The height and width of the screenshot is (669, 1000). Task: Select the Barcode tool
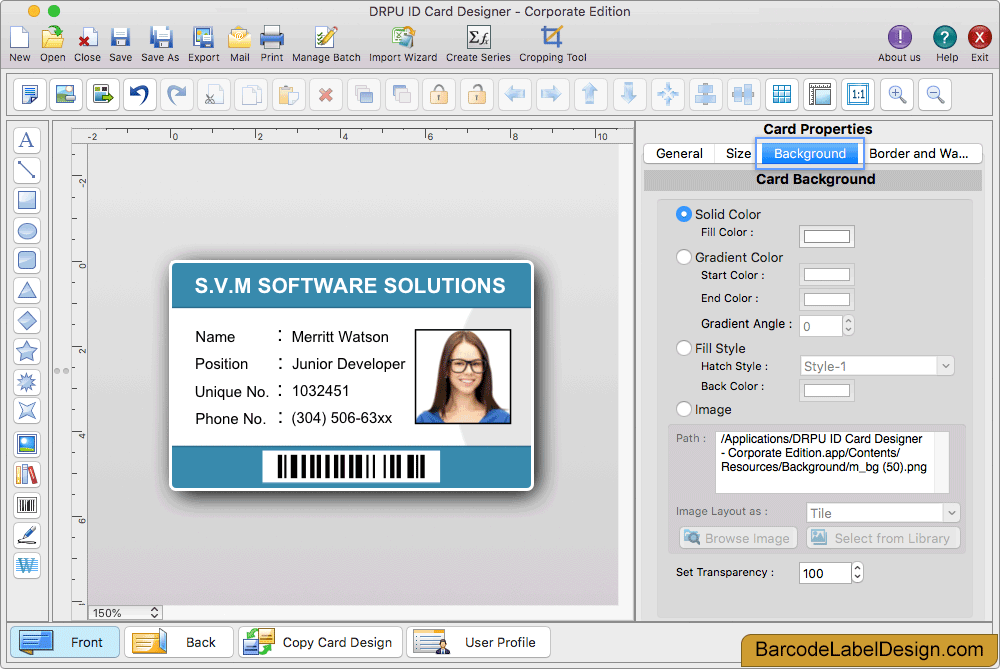[27, 506]
